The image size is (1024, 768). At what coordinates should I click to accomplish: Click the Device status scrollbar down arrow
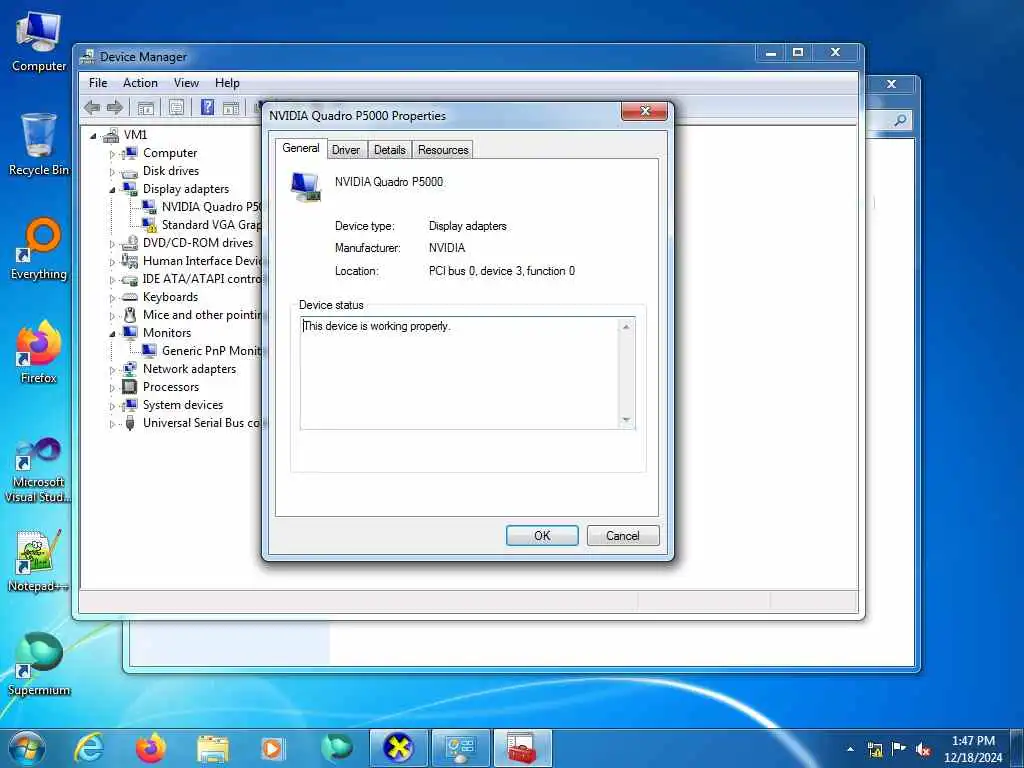(x=626, y=420)
